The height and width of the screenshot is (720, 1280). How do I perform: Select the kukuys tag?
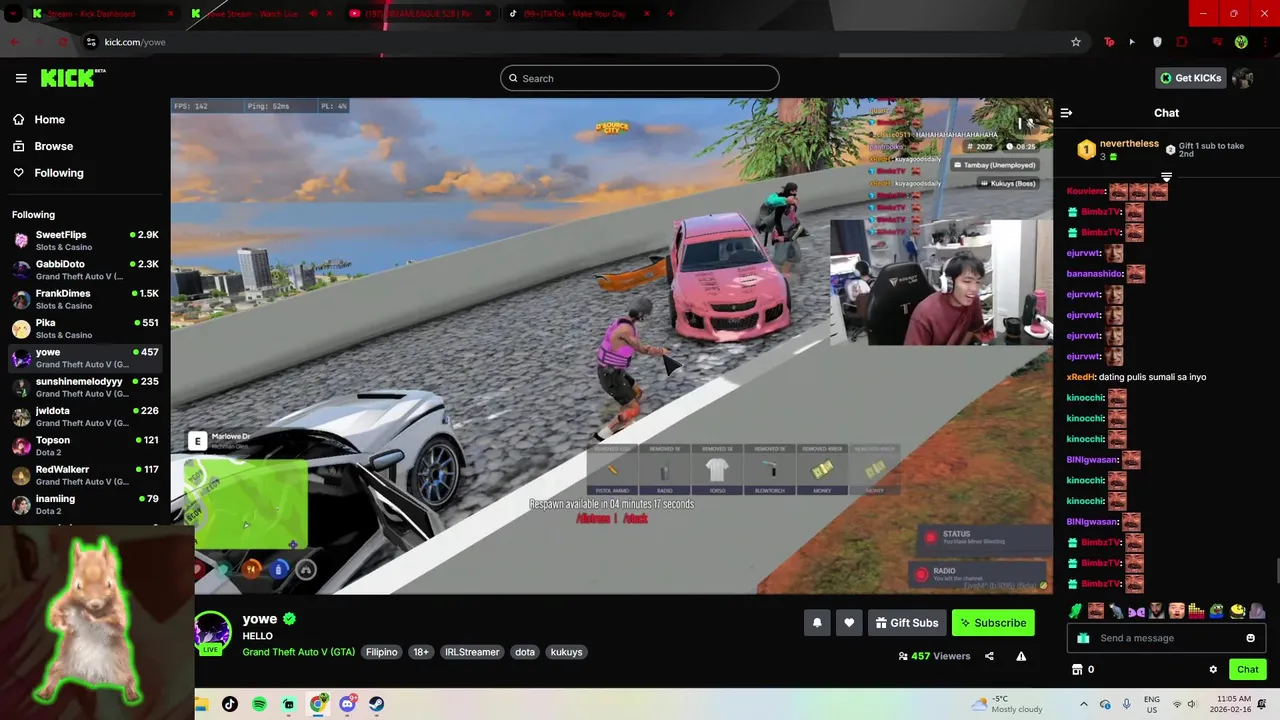click(566, 652)
